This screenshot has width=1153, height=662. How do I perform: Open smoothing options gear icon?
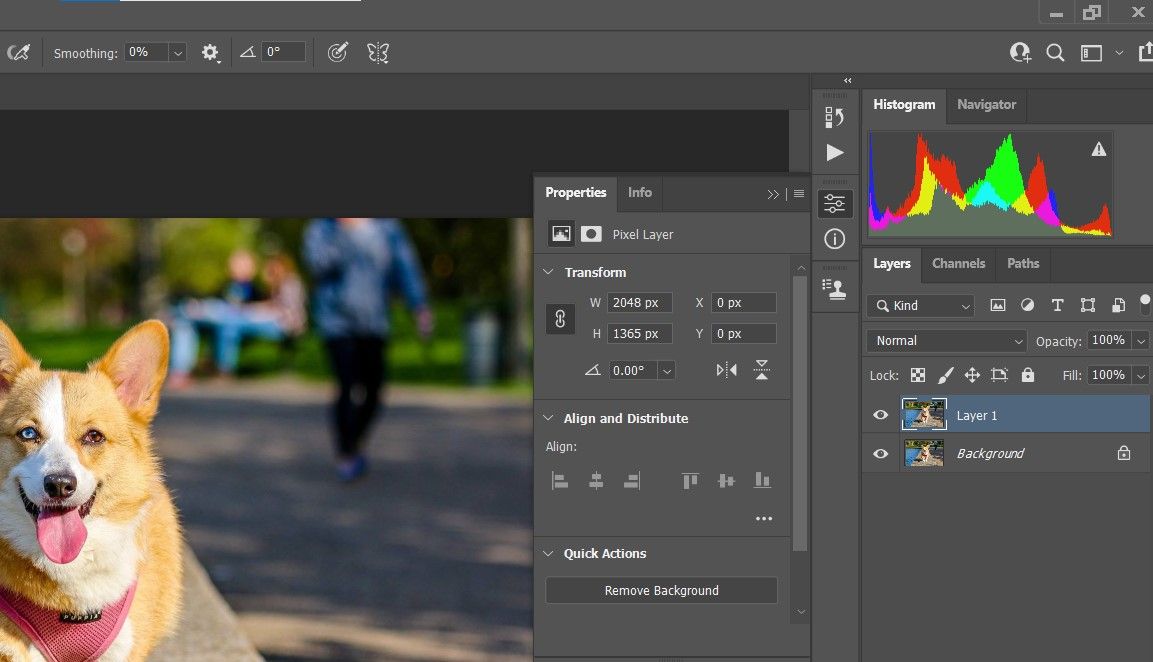coord(210,53)
